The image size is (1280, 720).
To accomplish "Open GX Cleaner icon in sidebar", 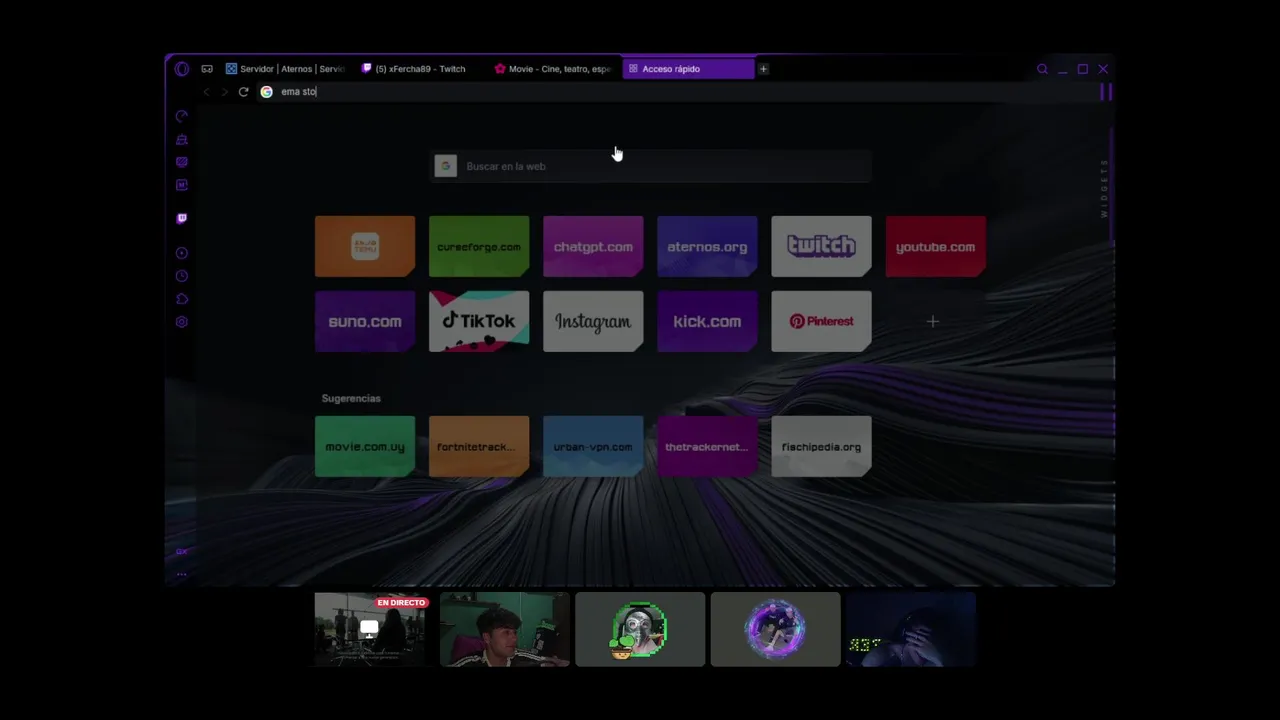I will [x=181, y=139].
